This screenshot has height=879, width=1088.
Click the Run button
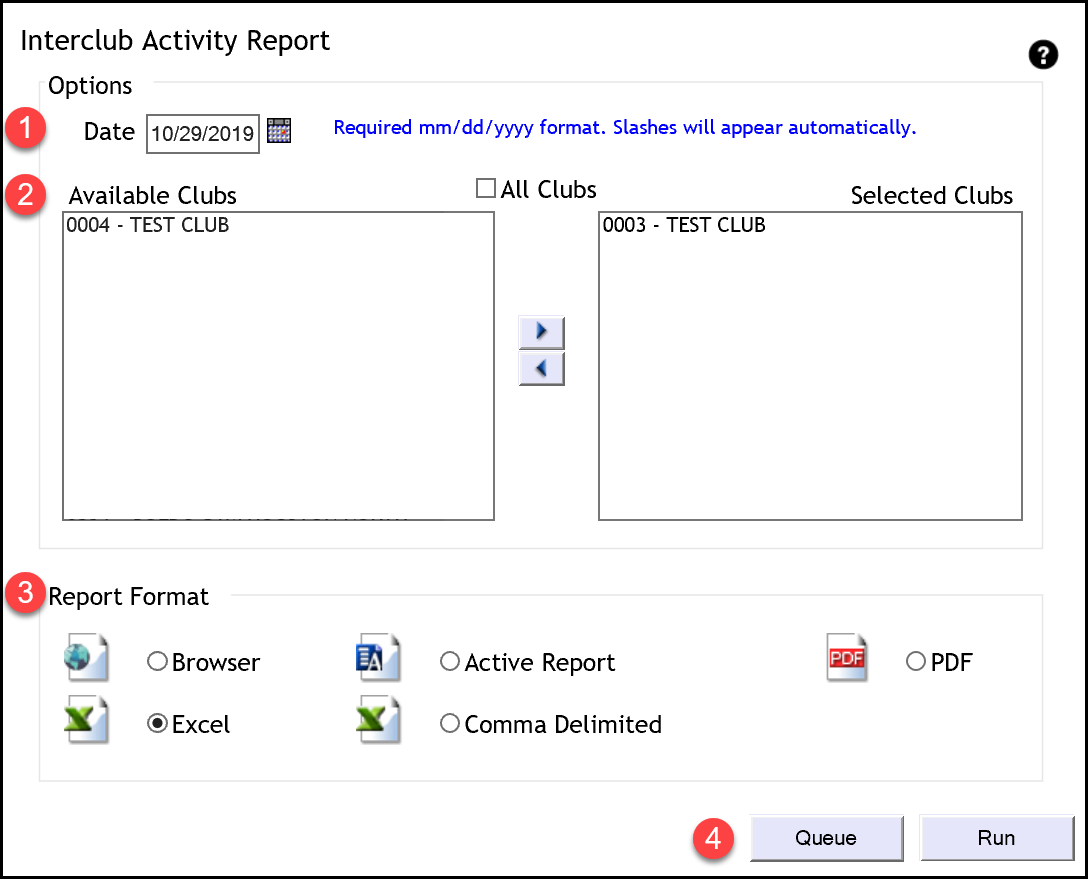click(996, 838)
